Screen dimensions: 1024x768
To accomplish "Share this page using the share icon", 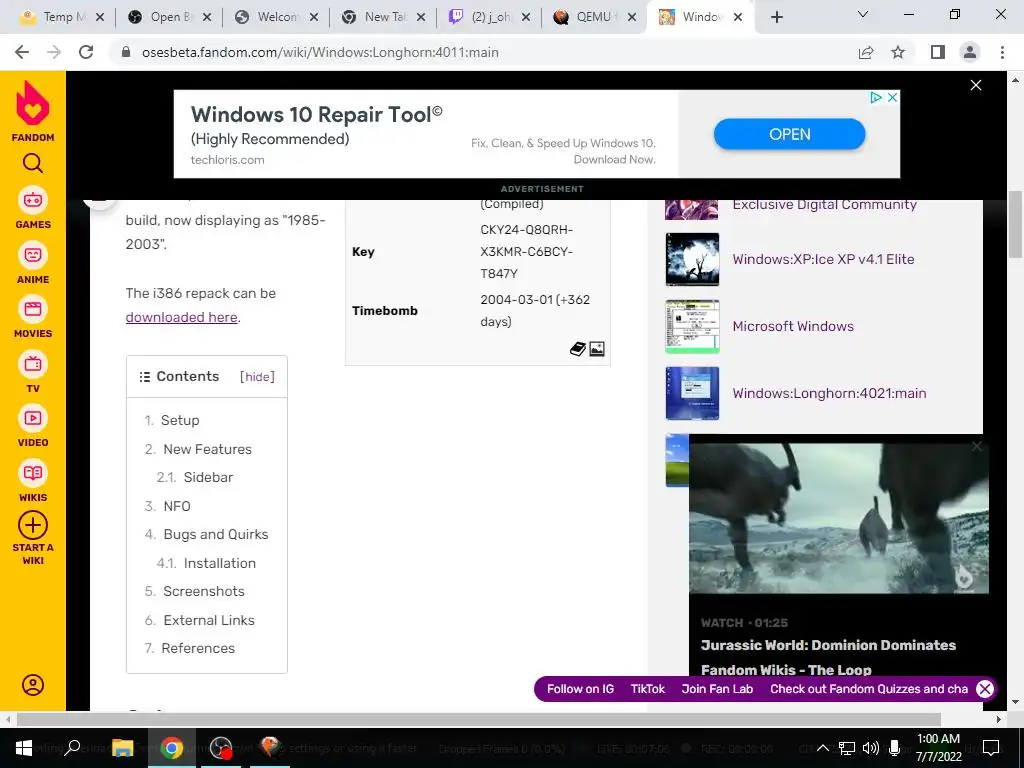I will pyautogui.click(x=866, y=52).
